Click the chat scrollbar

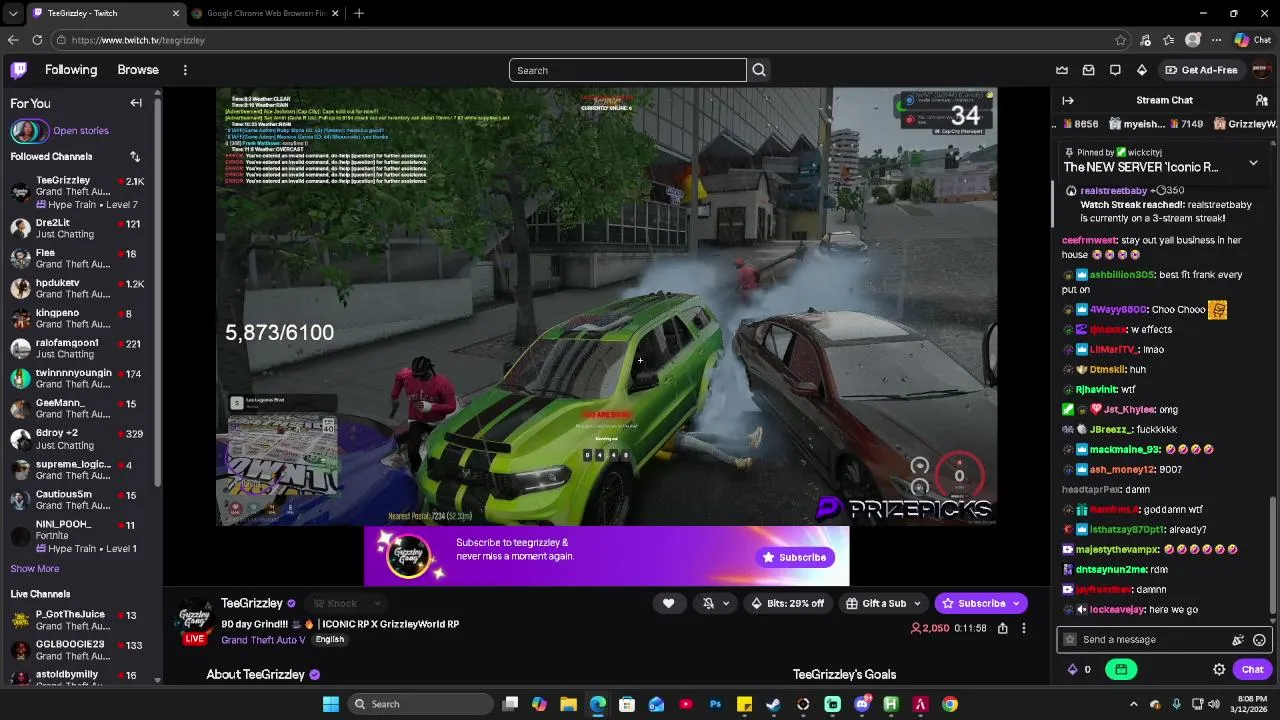click(1273, 553)
